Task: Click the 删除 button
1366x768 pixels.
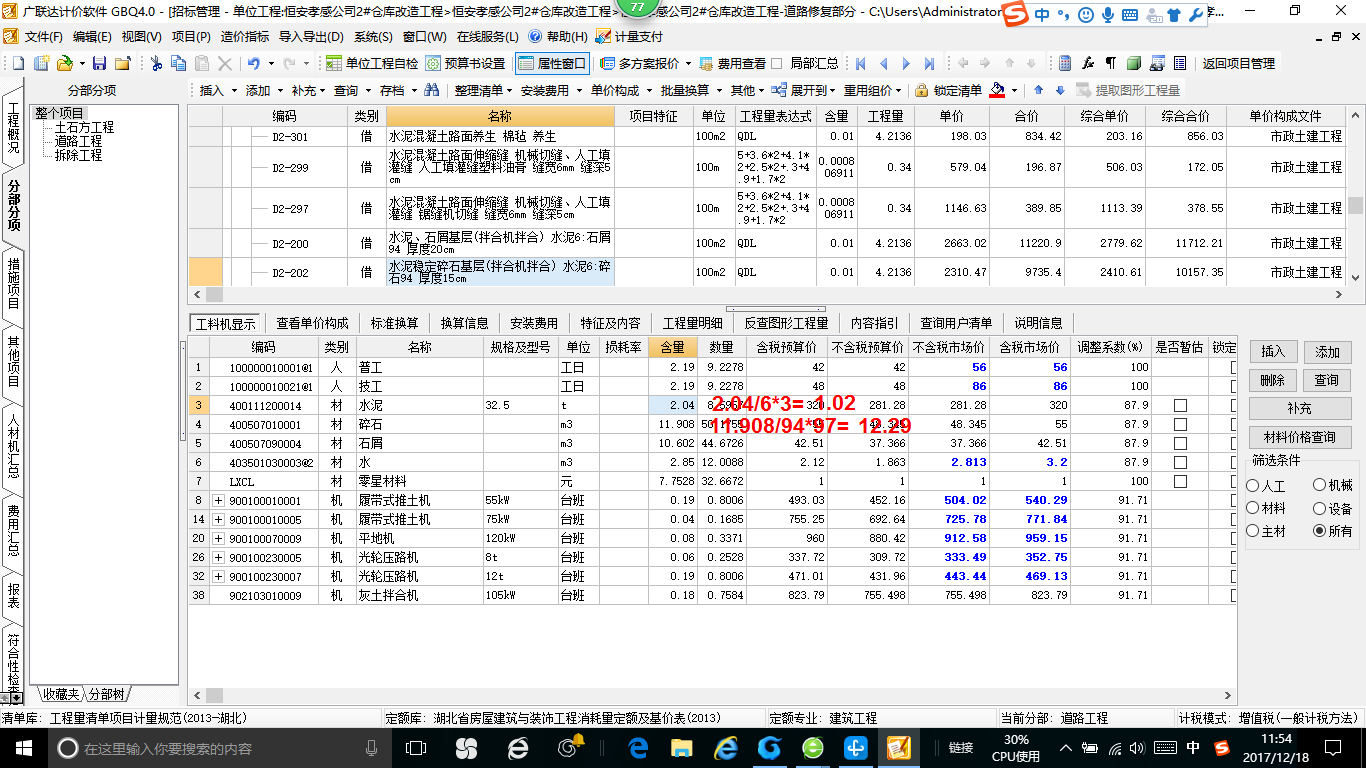Action: point(1273,380)
